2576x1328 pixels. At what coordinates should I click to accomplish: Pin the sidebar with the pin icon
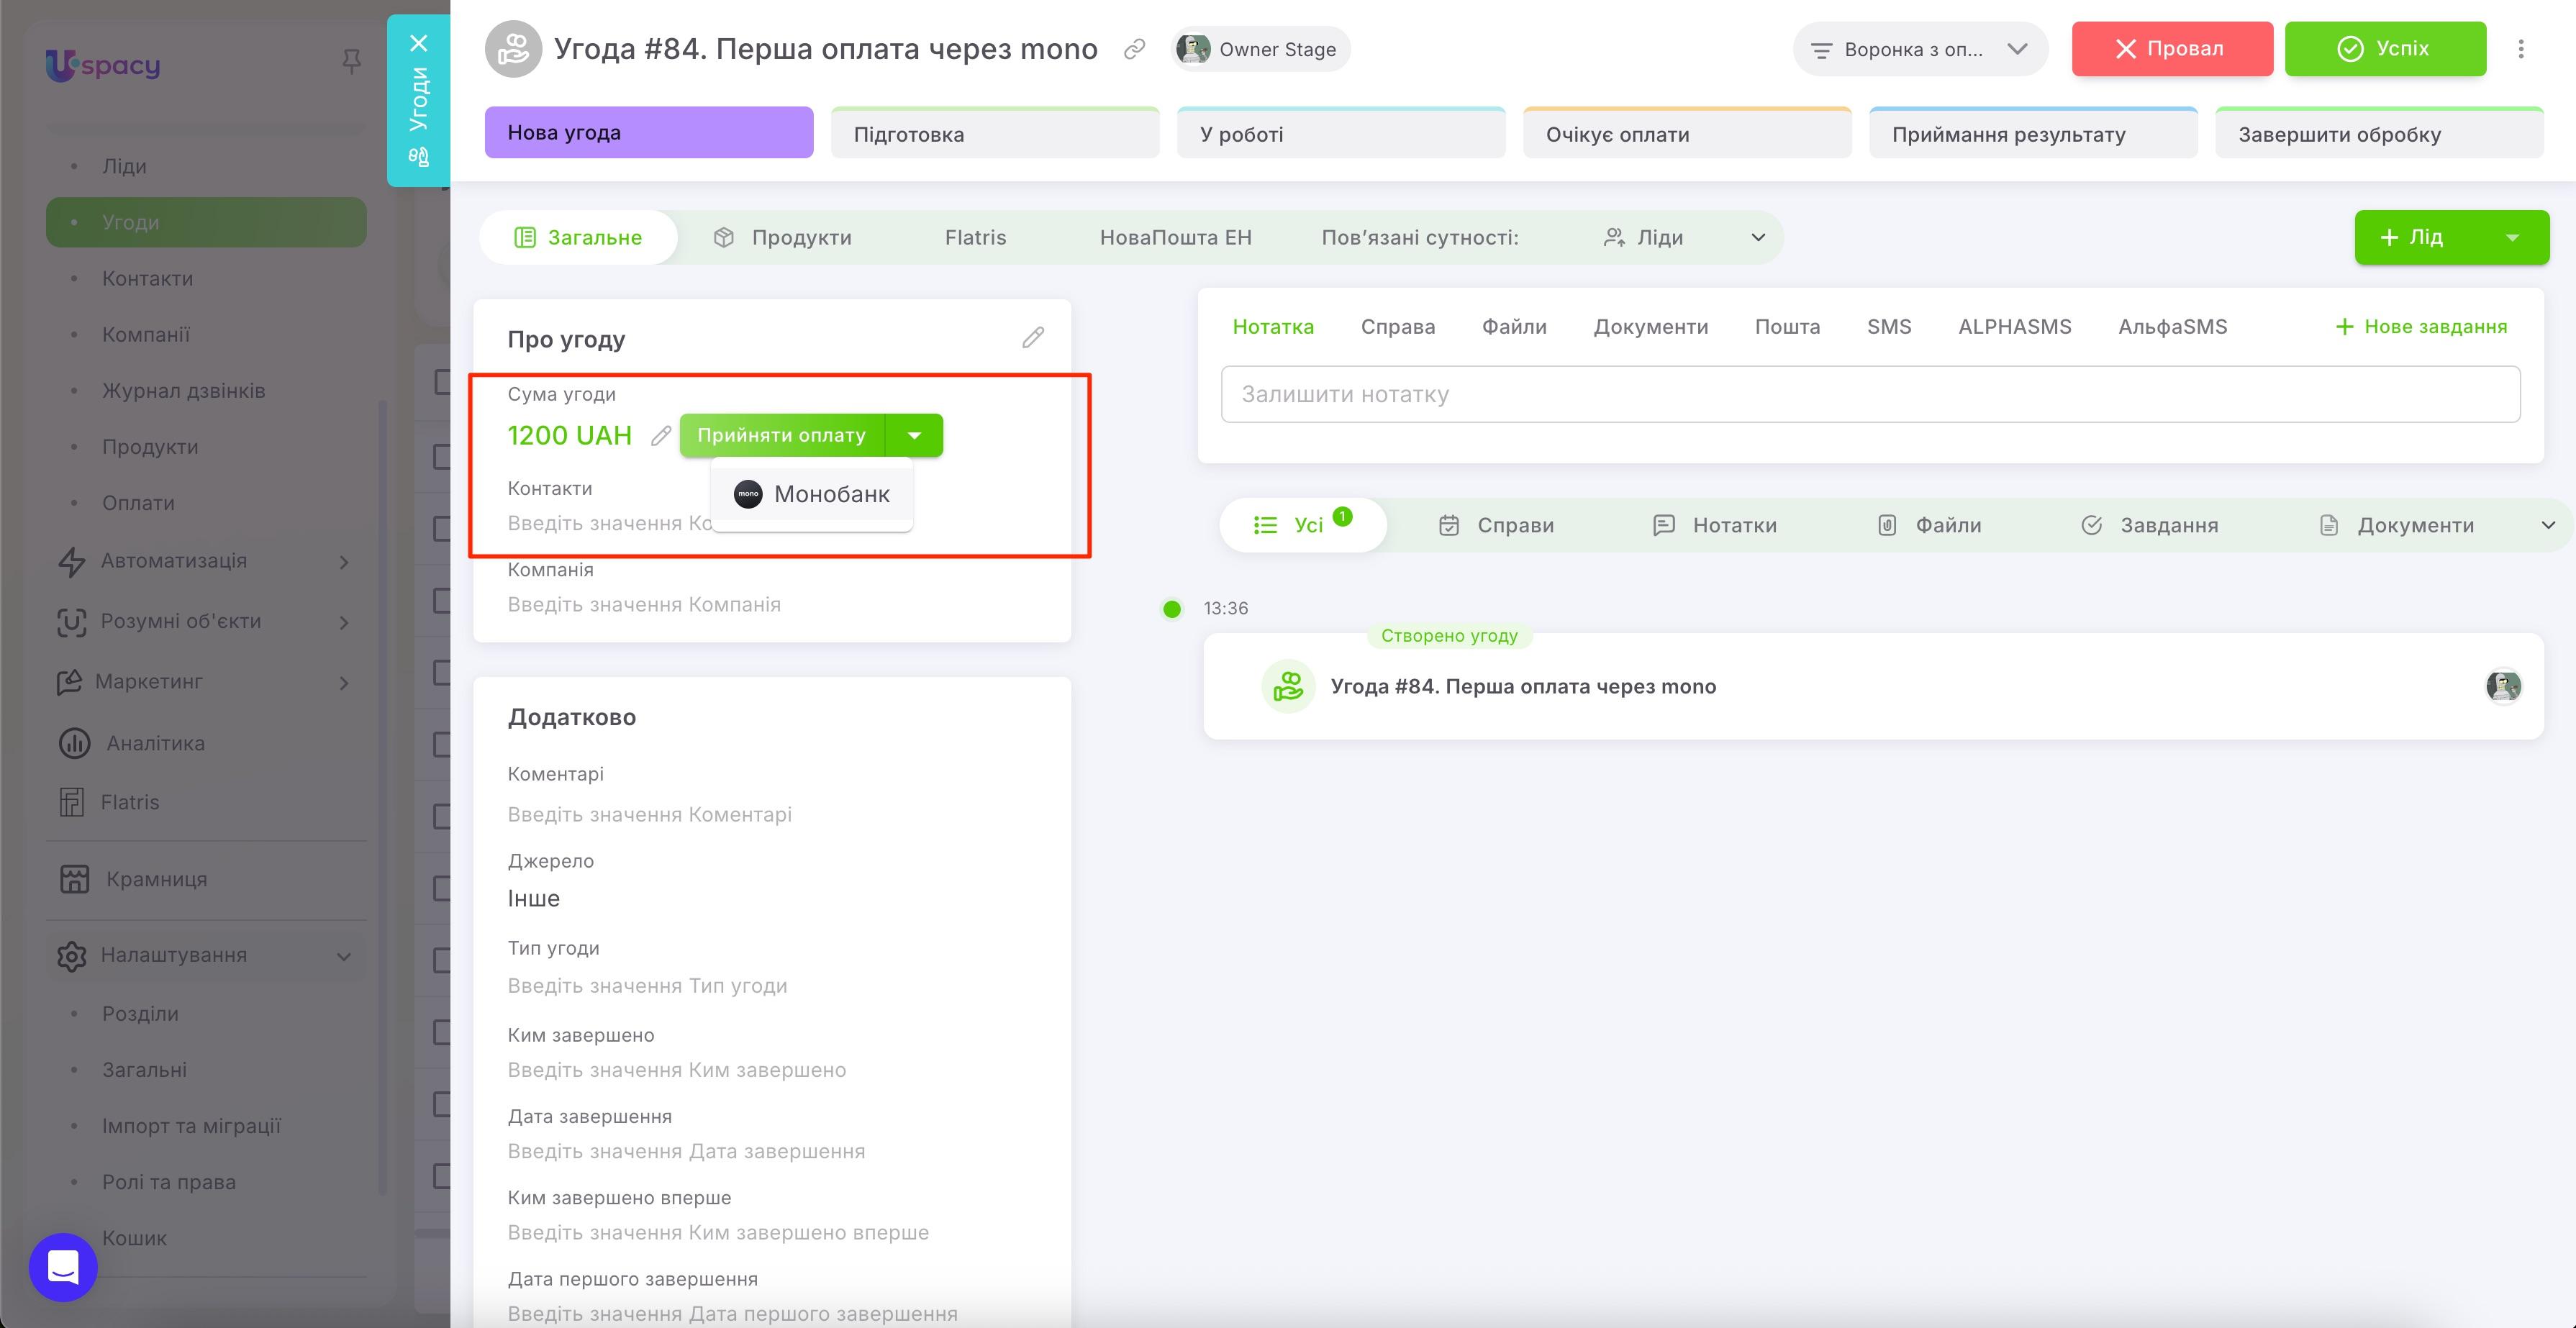click(x=351, y=62)
